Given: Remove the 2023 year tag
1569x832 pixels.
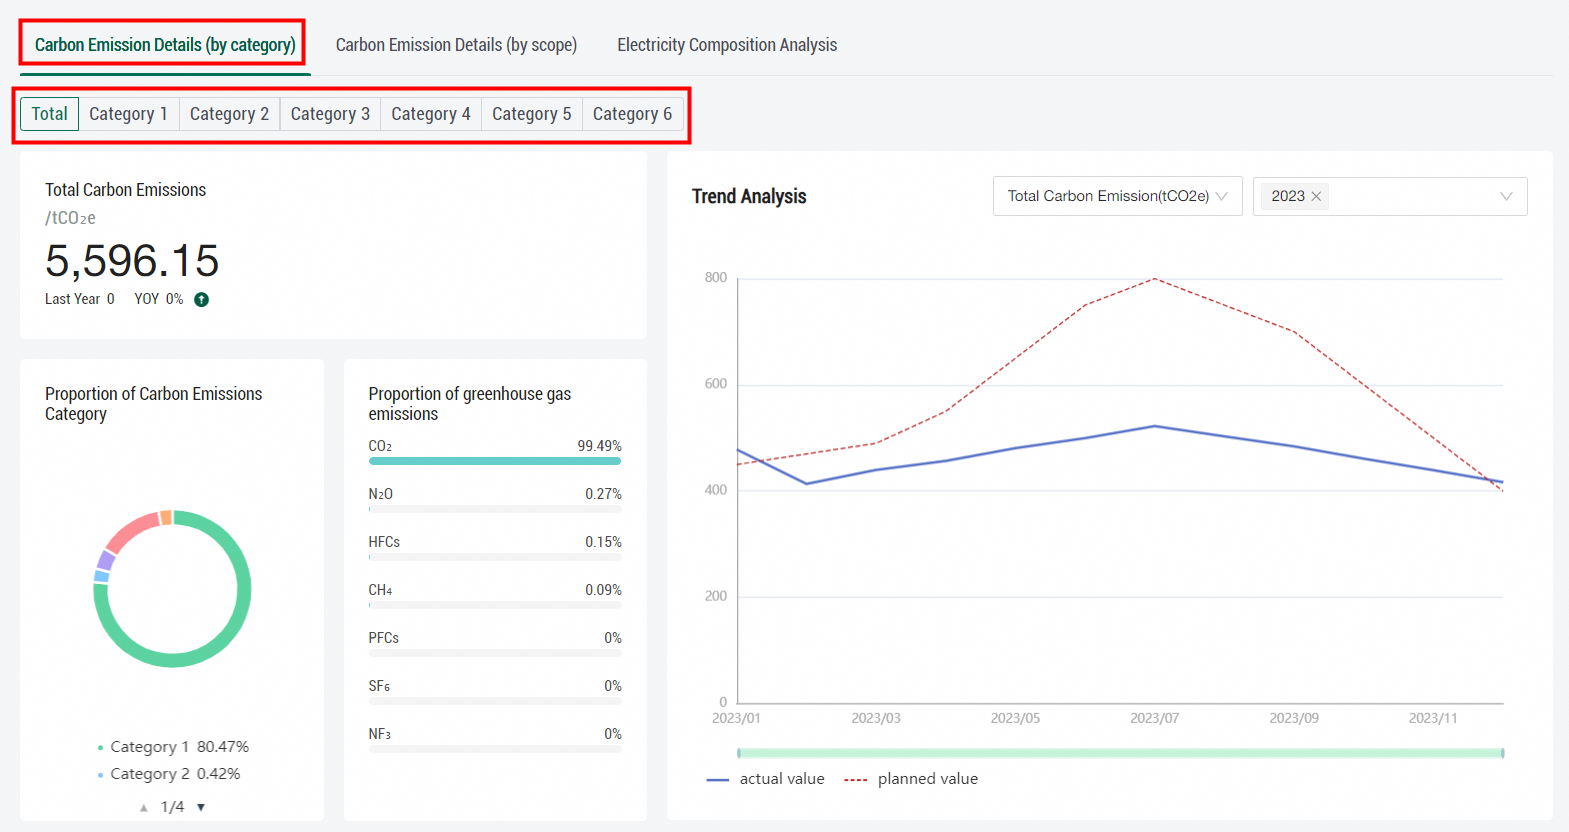Looking at the screenshot, I should [x=1316, y=197].
